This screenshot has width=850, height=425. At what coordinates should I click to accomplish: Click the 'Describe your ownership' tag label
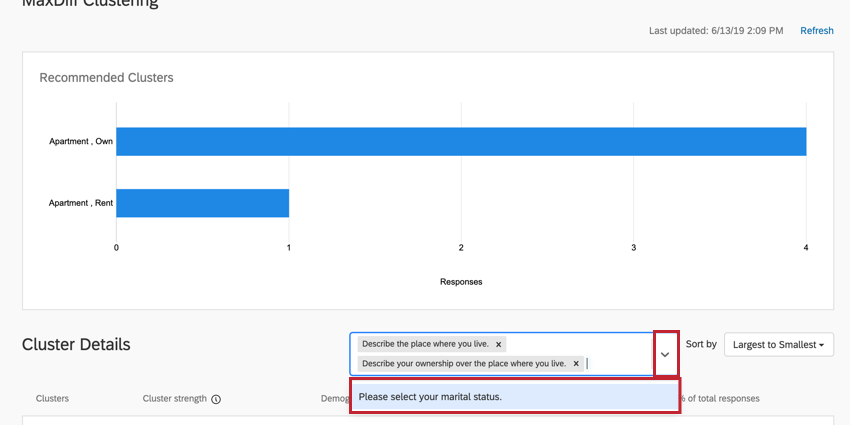pos(463,364)
